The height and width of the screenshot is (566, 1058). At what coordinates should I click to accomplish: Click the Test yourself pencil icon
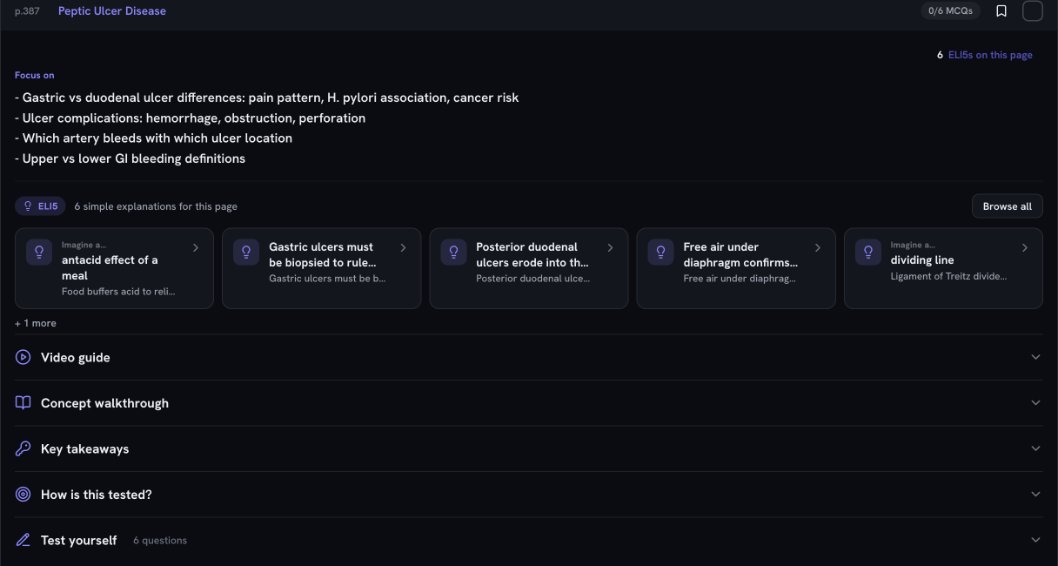pyautogui.click(x=23, y=540)
